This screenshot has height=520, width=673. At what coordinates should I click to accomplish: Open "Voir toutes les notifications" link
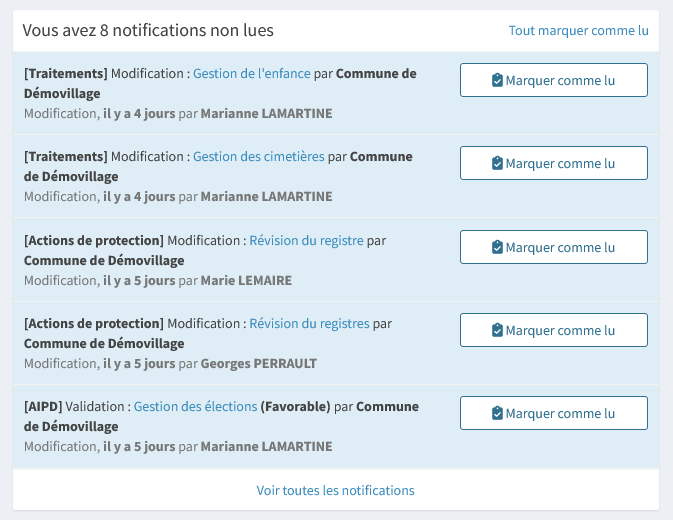click(335, 490)
